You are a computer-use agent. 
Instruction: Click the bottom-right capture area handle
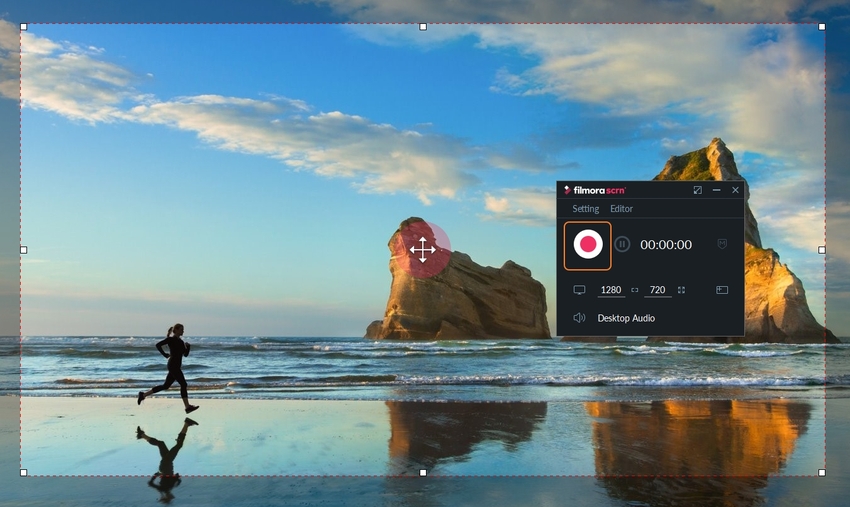click(822, 473)
